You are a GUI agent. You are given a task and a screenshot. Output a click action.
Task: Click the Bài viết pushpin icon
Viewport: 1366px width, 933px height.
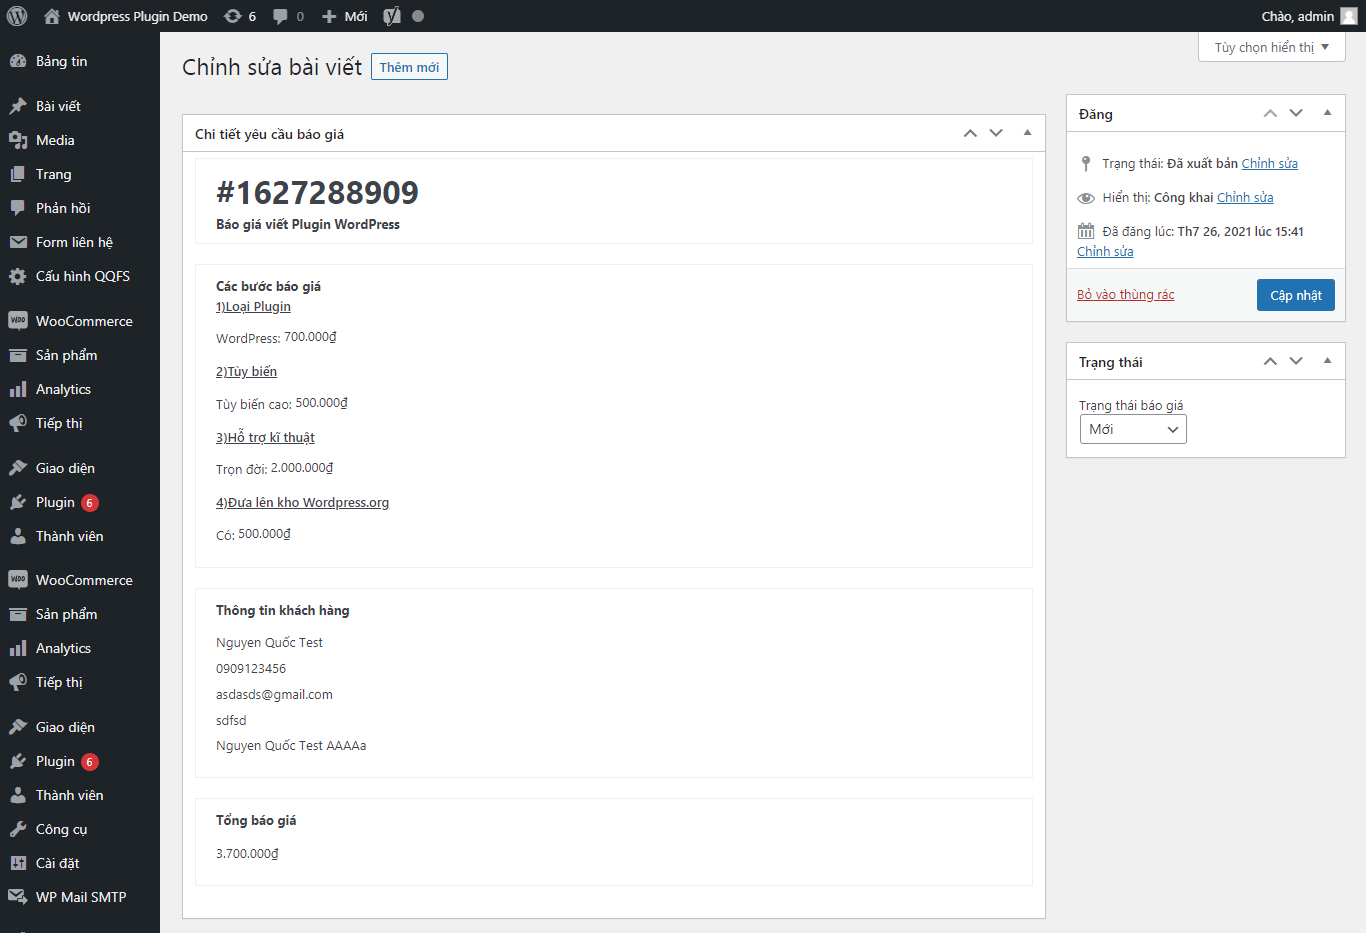coord(18,106)
